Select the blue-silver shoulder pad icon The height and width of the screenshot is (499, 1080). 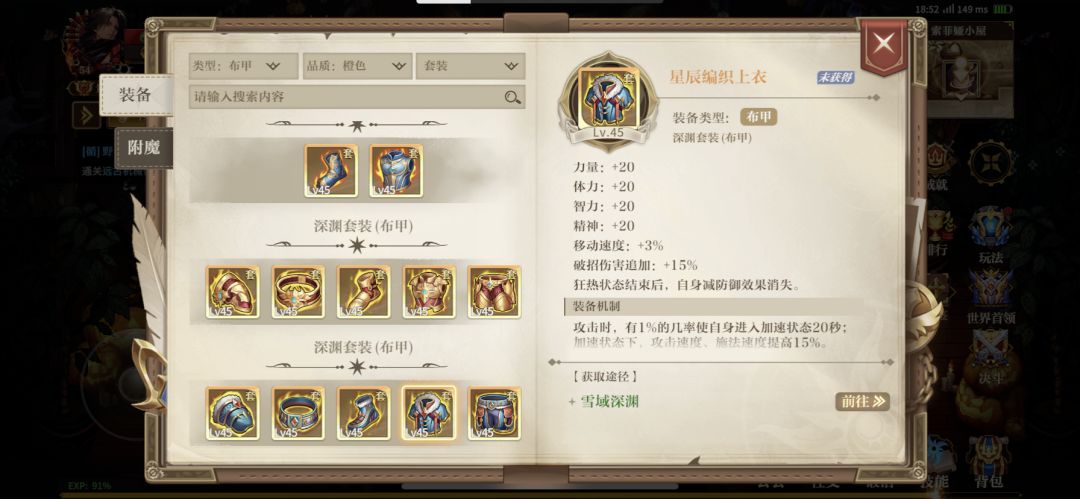tap(233, 413)
